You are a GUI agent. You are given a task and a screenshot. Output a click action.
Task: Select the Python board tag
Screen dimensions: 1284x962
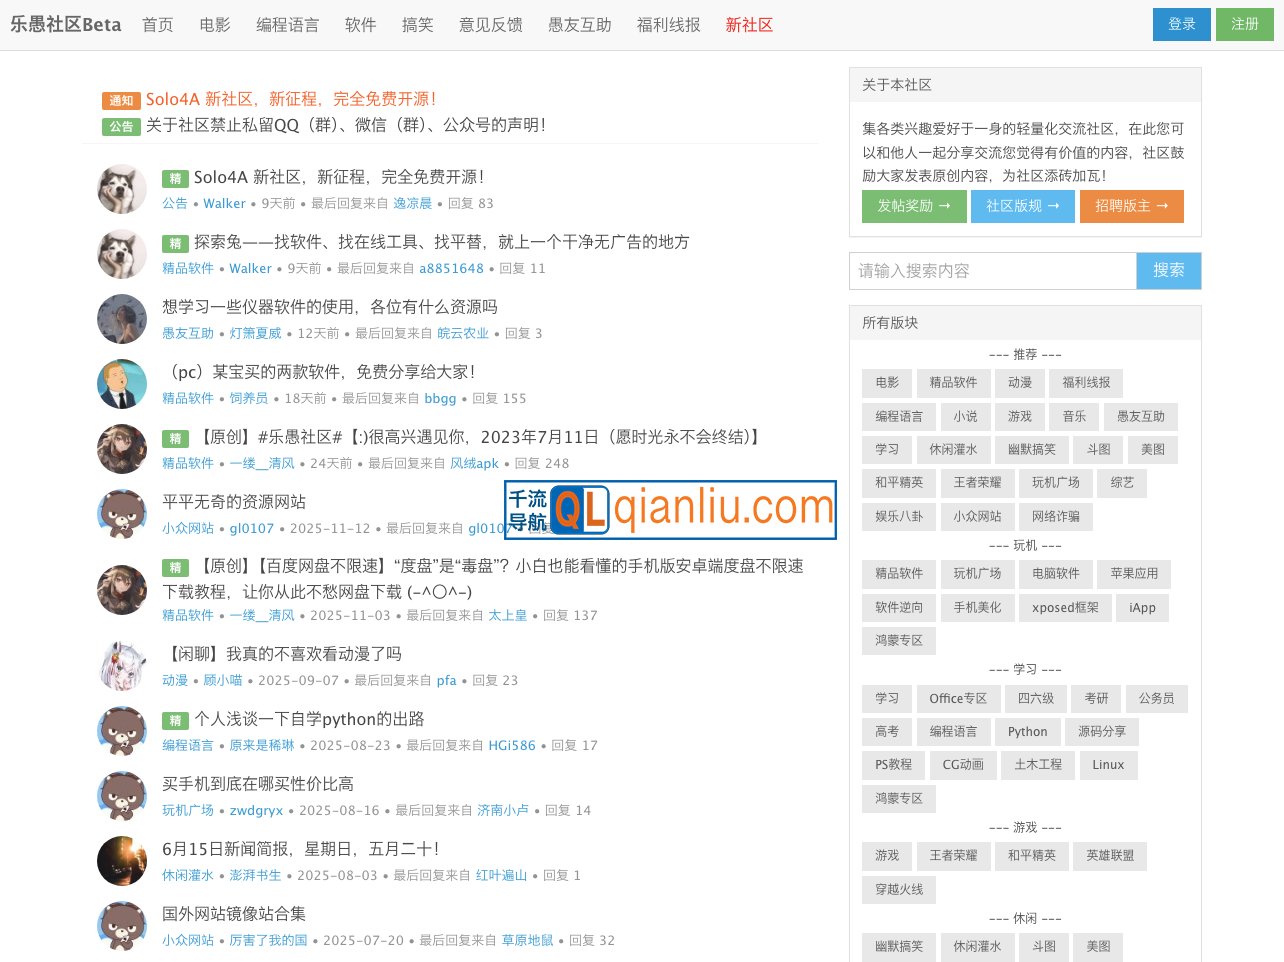(1027, 732)
